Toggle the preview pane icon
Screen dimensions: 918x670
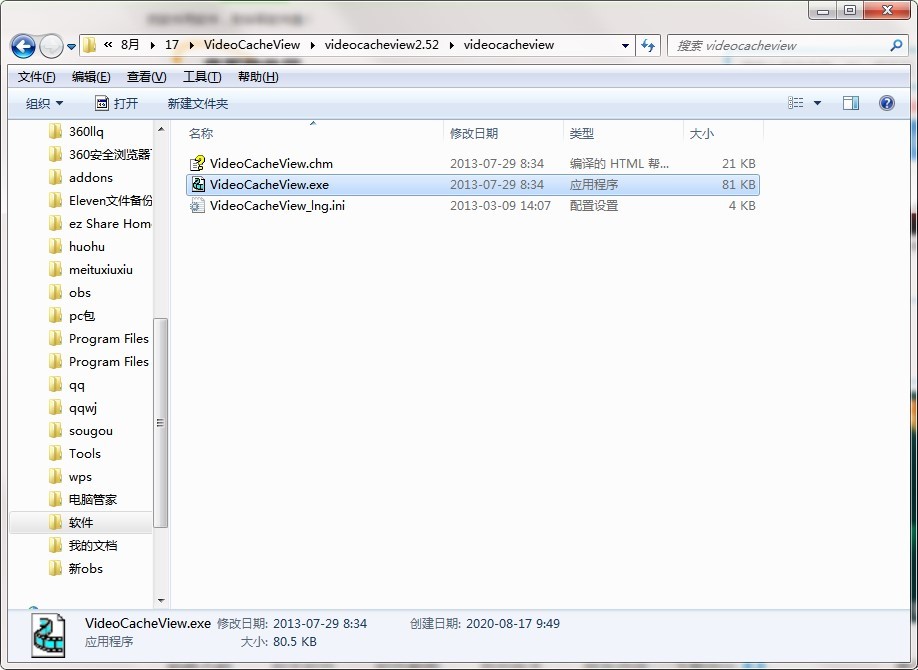pos(851,103)
